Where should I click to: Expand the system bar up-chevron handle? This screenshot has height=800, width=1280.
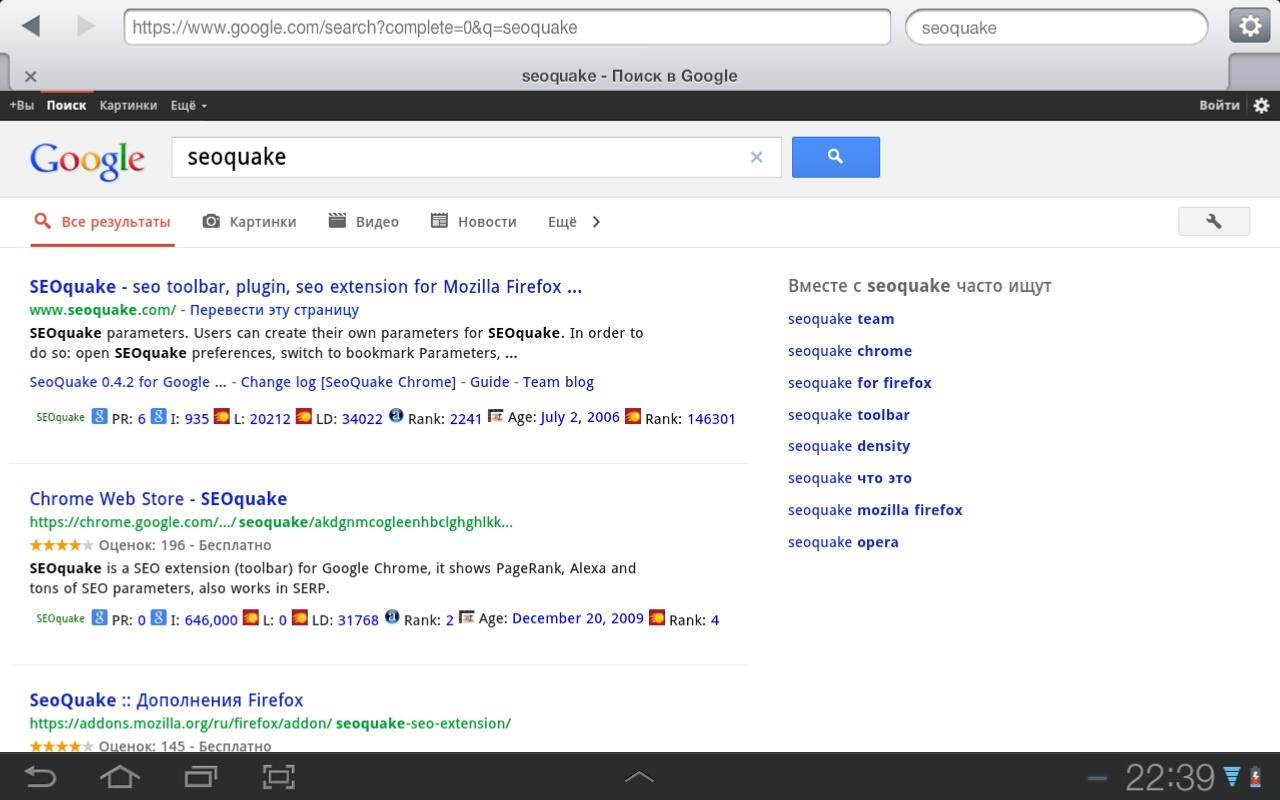click(639, 776)
